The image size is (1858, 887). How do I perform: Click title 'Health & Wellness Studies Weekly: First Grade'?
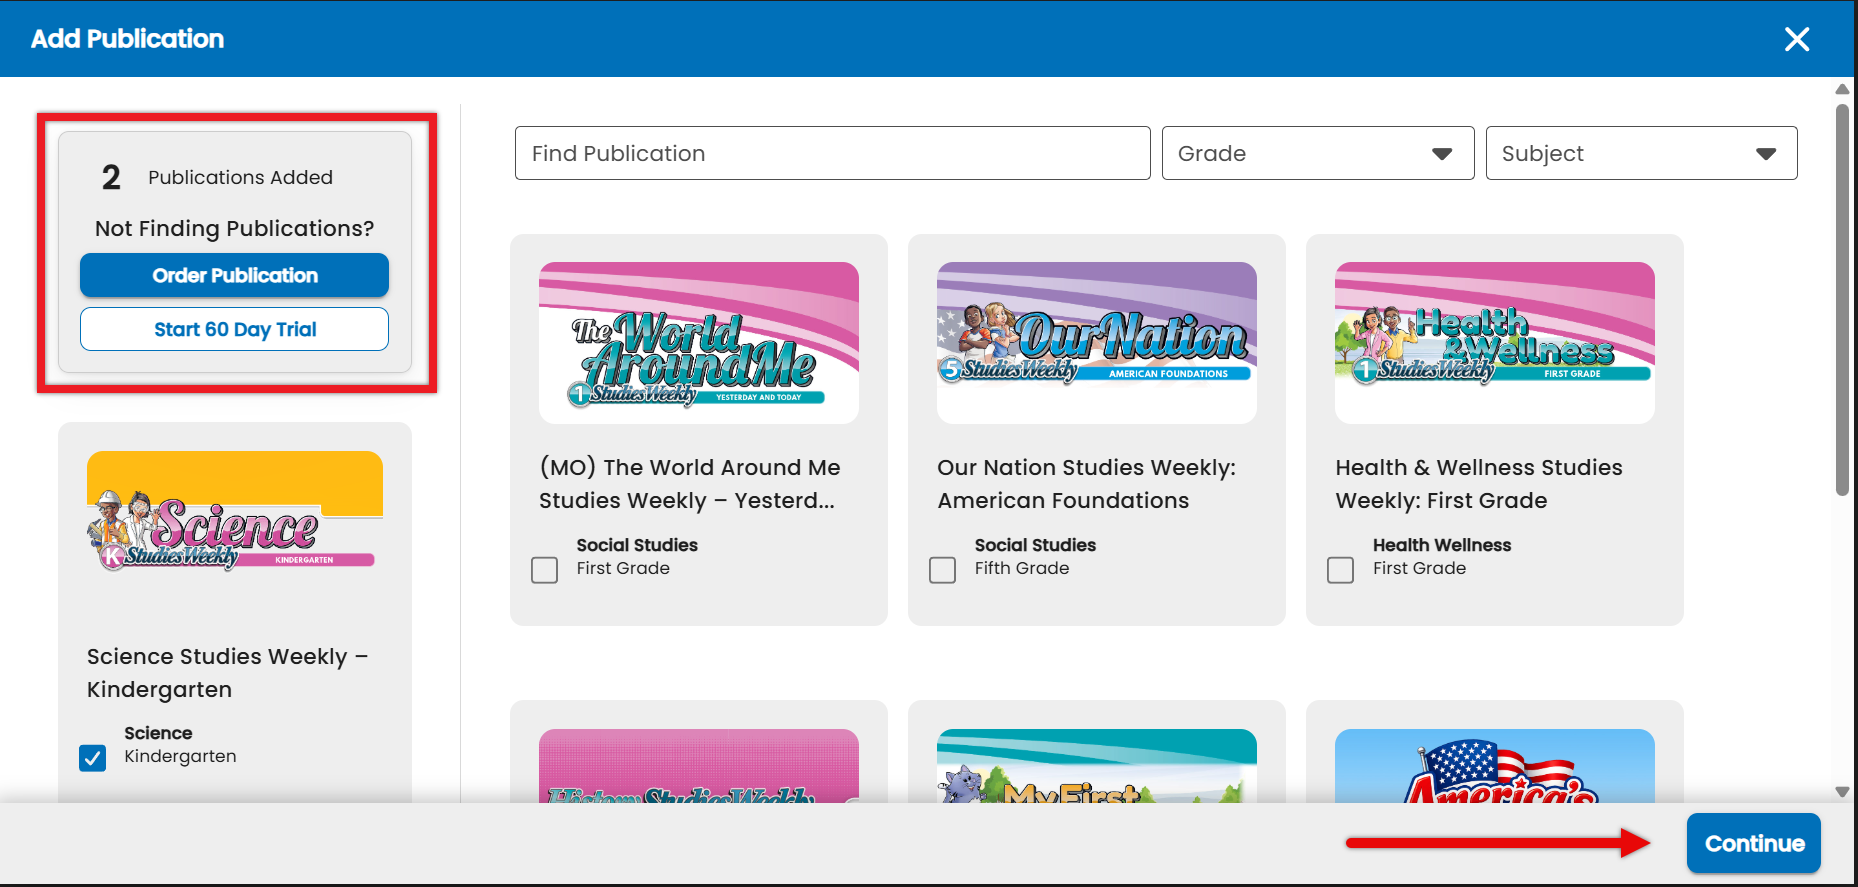pyautogui.click(x=1479, y=484)
